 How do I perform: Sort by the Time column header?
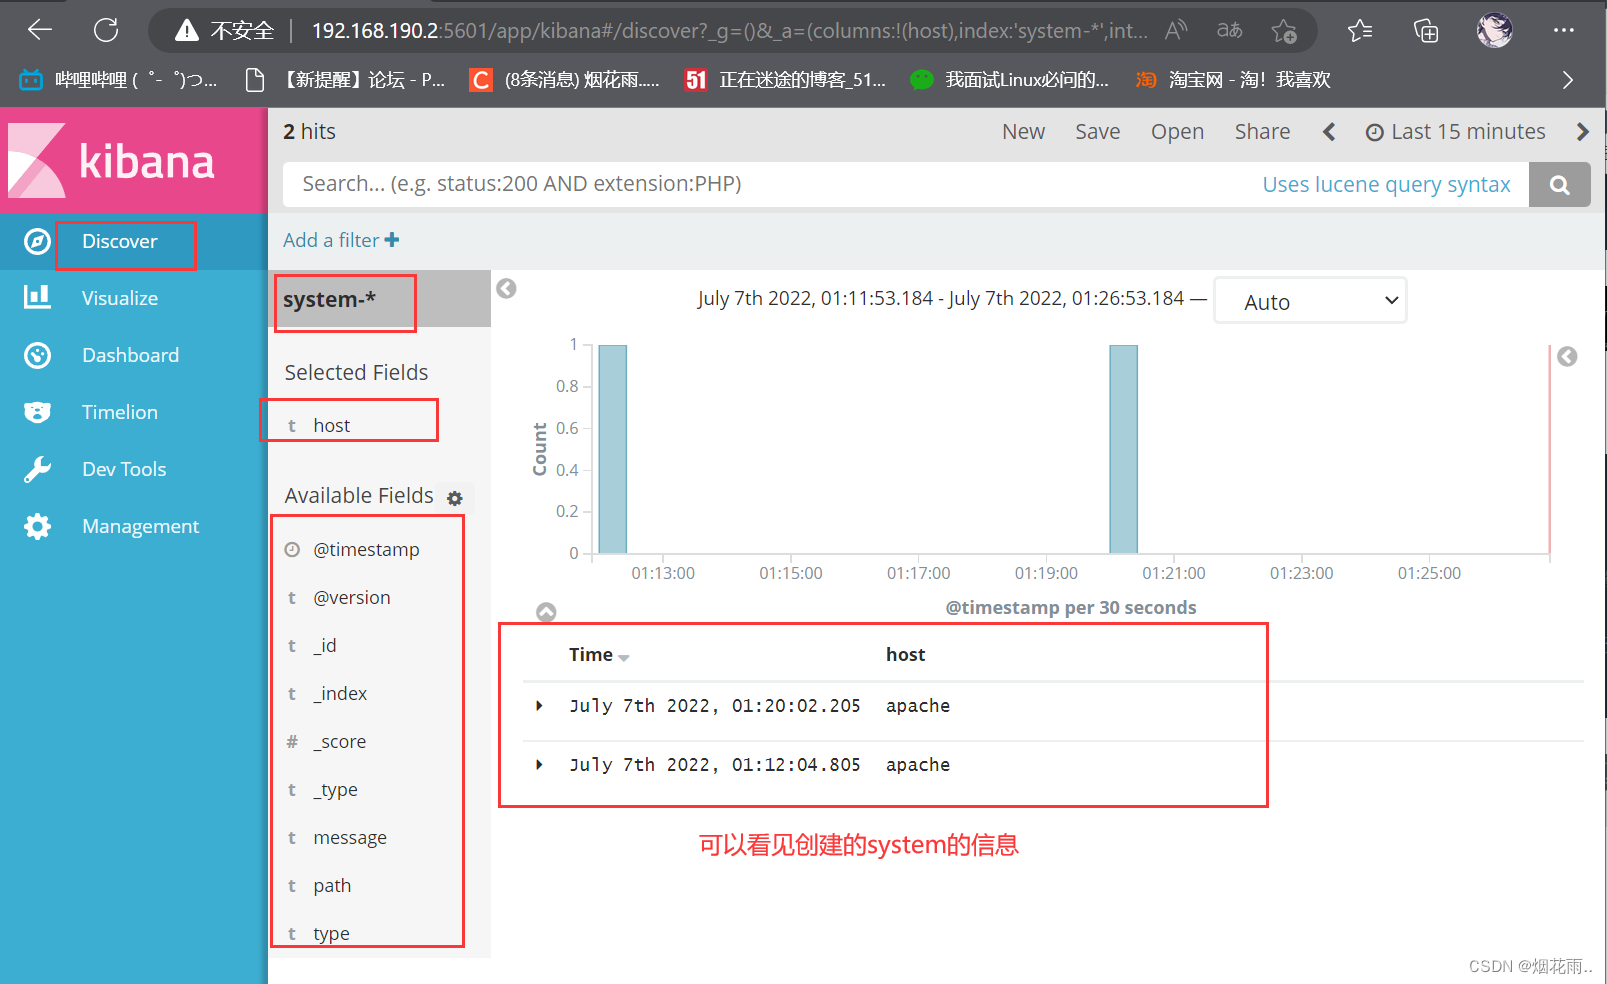coord(598,655)
